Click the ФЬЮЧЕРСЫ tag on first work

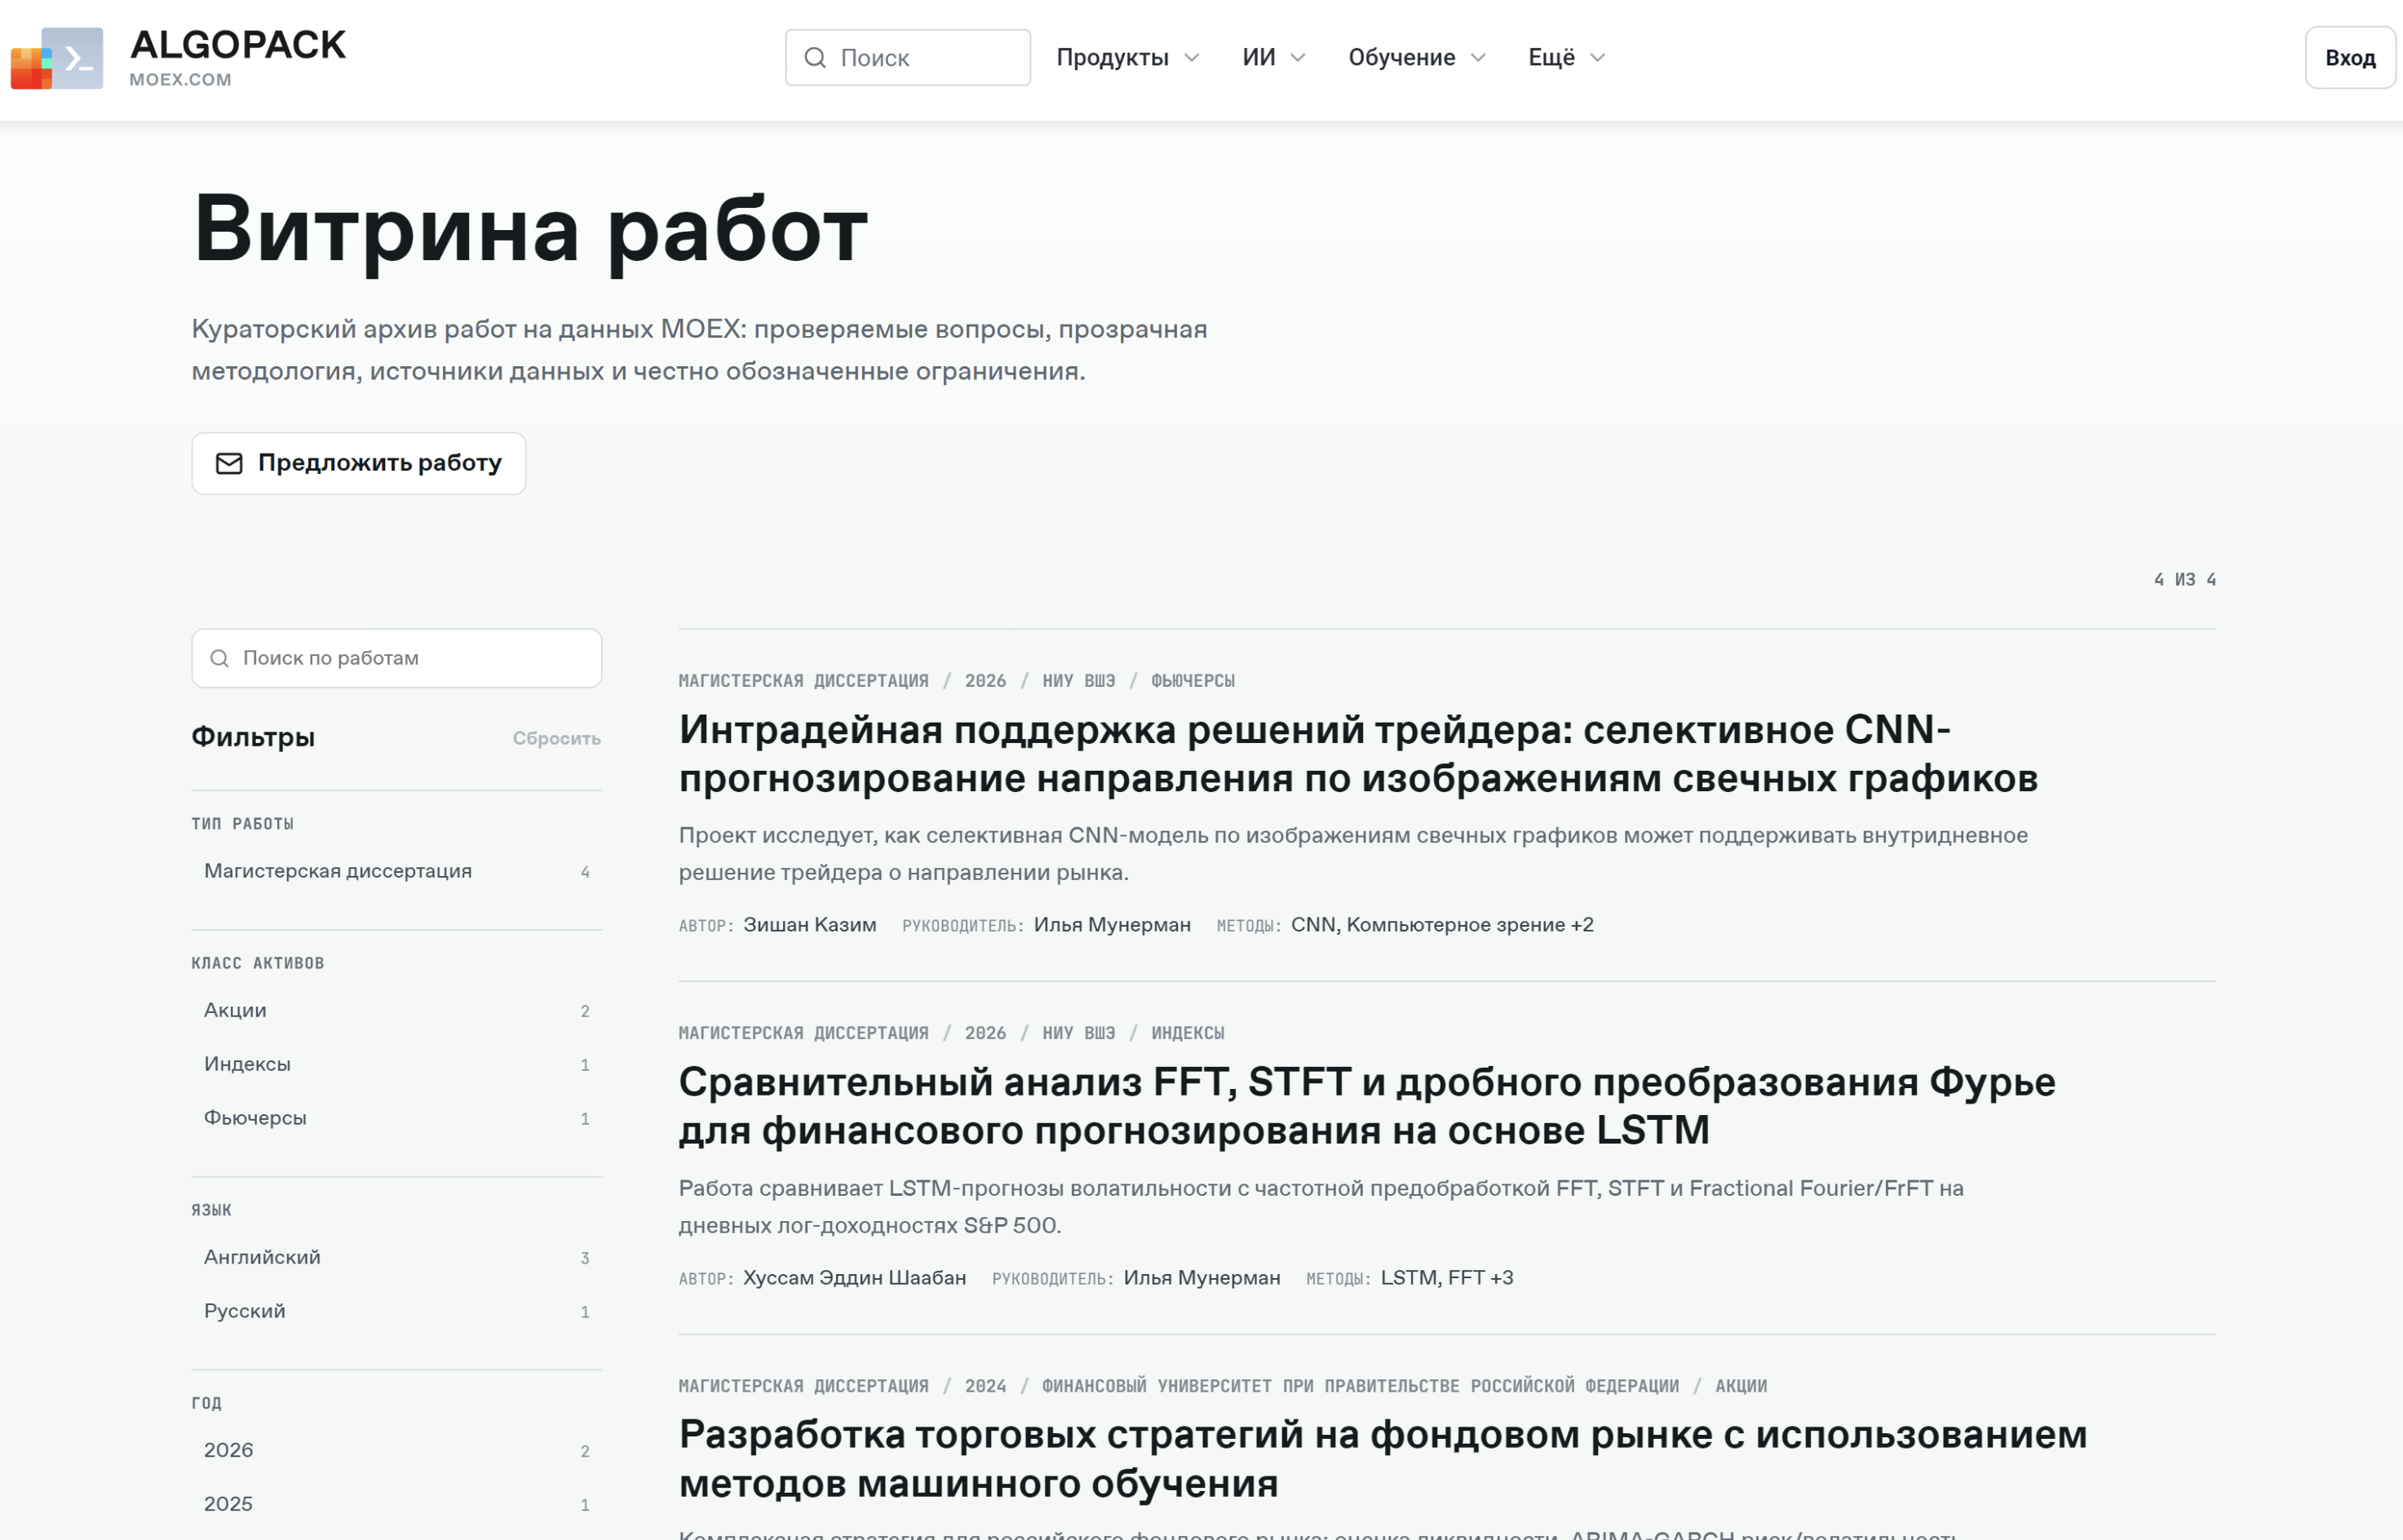point(1193,681)
